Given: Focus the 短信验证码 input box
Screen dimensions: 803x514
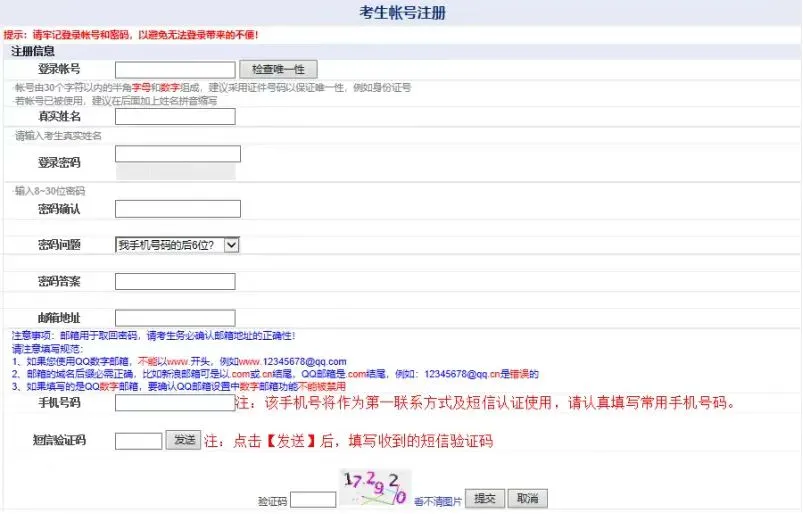Looking at the screenshot, I should (x=139, y=440).
